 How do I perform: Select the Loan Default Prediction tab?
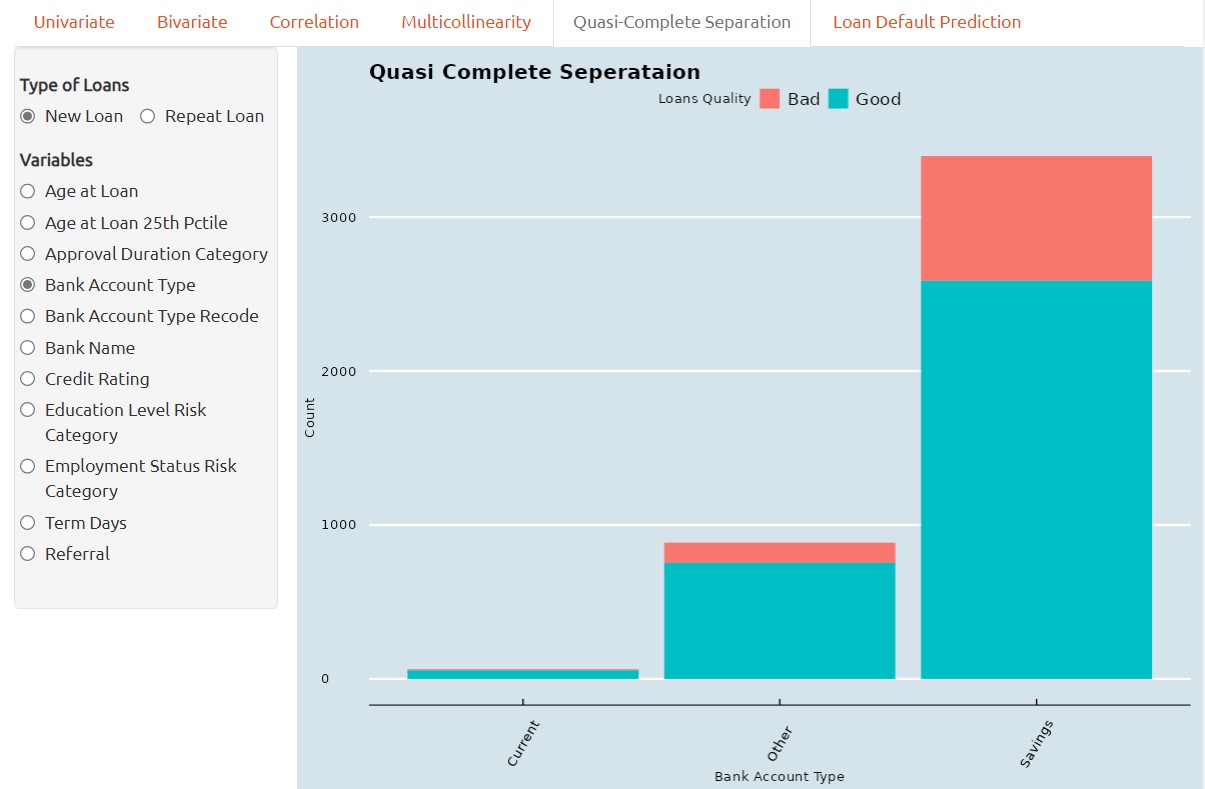[926, 22]
